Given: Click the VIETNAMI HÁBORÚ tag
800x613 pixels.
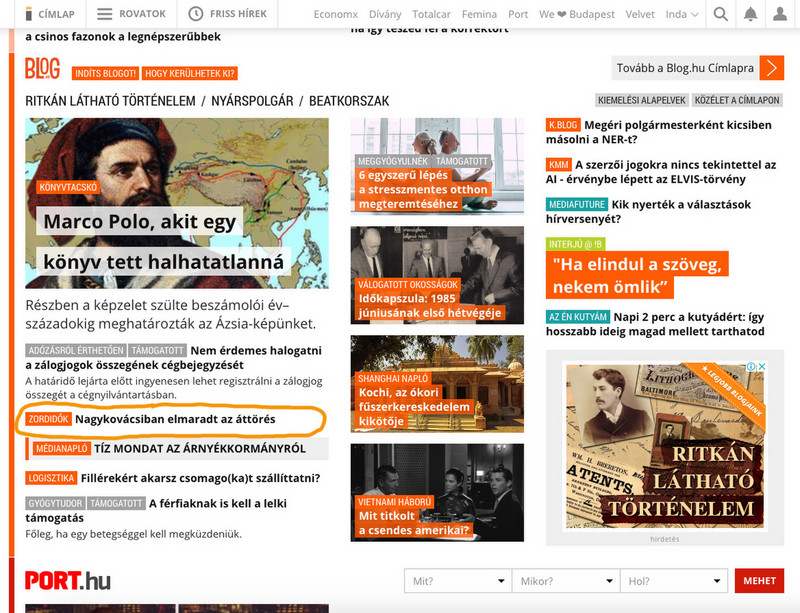Looking at the screenshot, I should pos(394,502).
